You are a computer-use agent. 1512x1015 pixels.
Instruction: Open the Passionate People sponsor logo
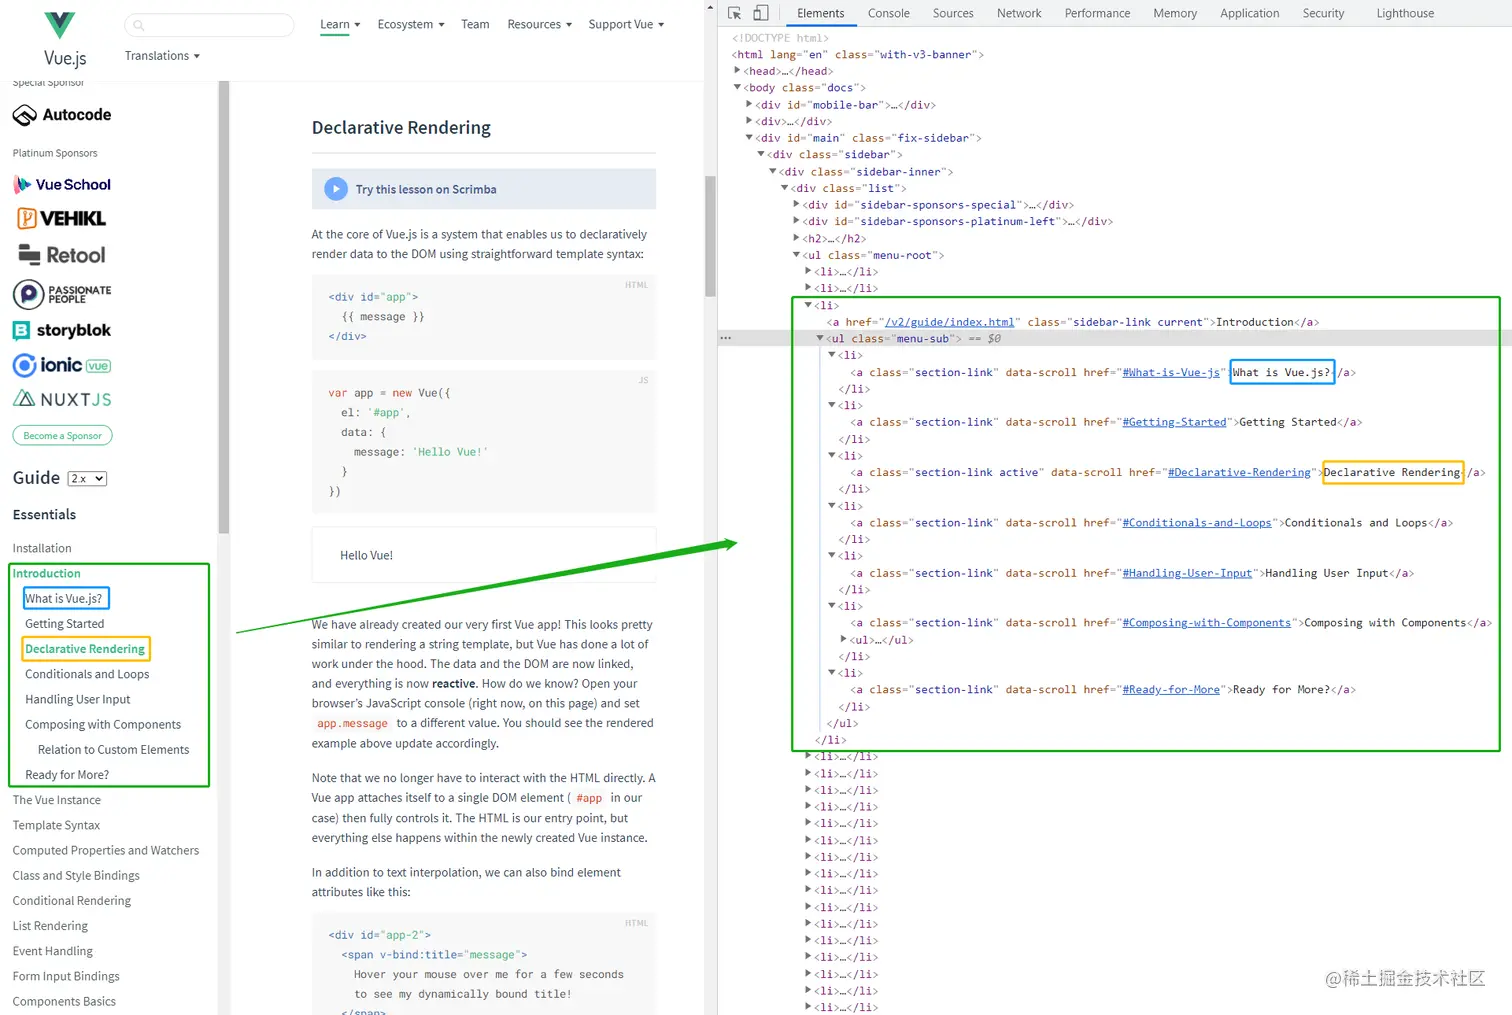[62, 294]
